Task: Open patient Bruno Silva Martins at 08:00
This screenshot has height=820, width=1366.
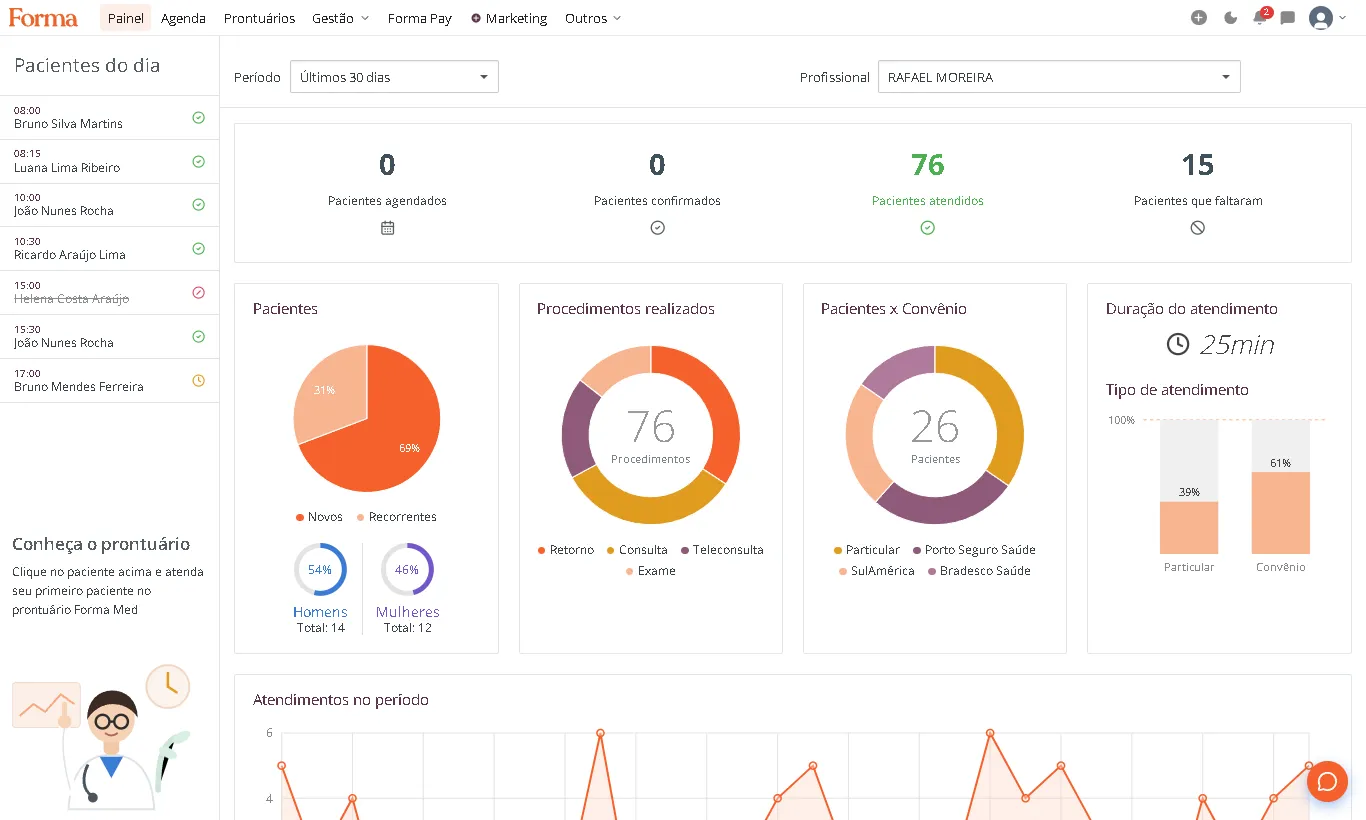Action: tap(109, 117)
